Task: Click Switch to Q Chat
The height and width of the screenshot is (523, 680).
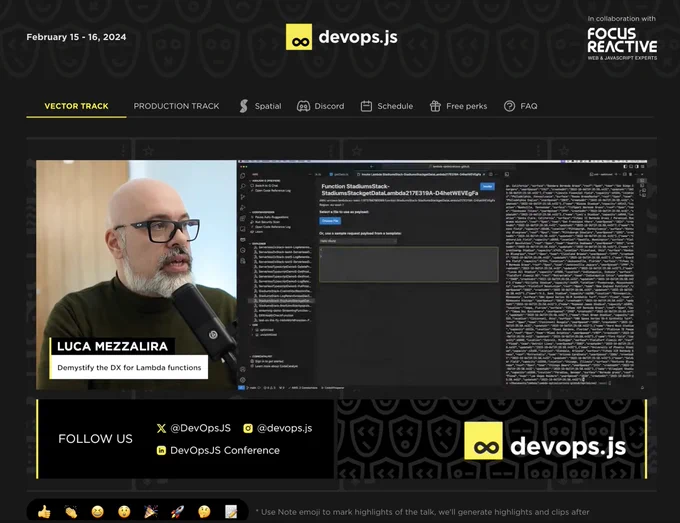Action: (264, 186)
